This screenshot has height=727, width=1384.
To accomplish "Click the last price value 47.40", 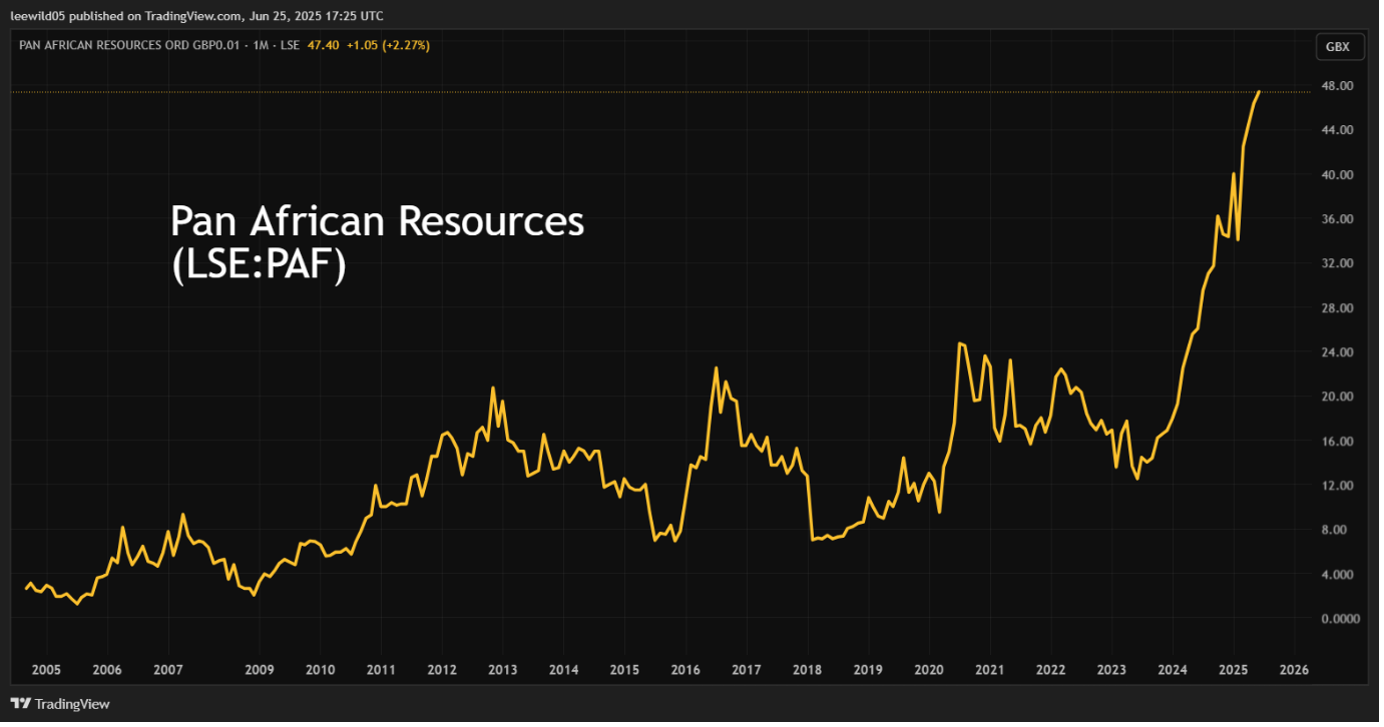I will (323, 45).
